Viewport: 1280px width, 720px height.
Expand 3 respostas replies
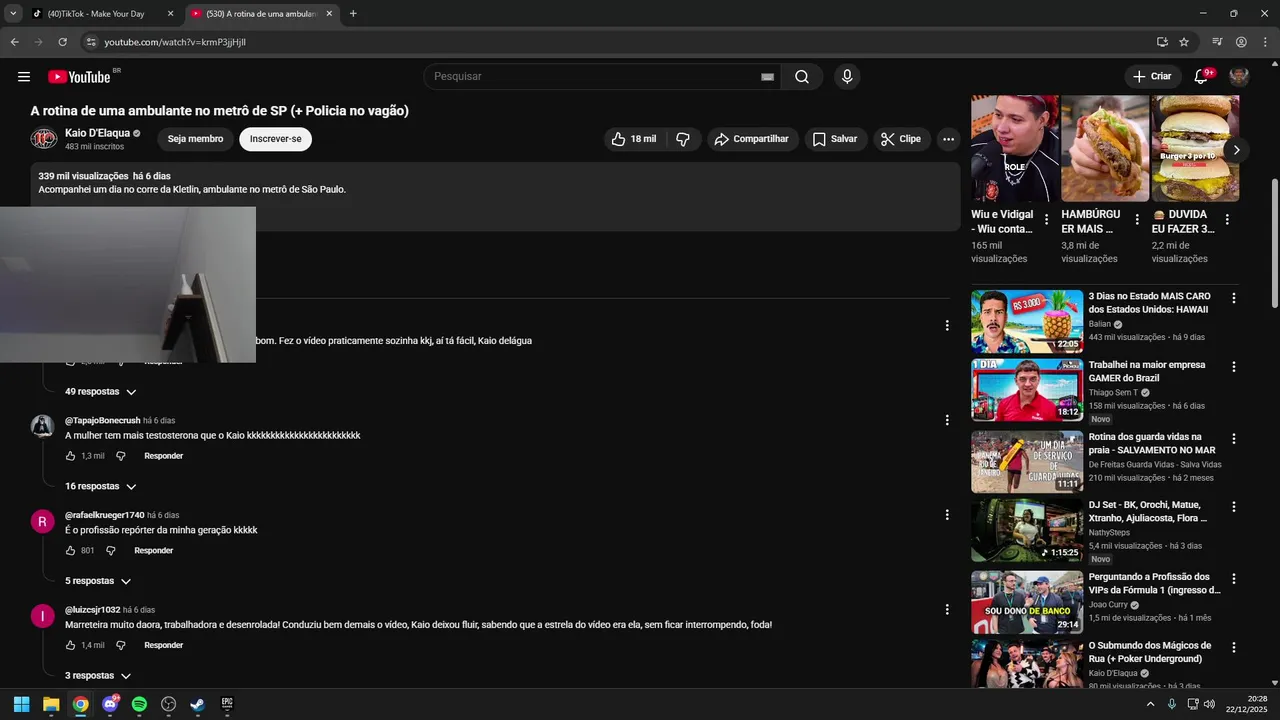[98, 676]
